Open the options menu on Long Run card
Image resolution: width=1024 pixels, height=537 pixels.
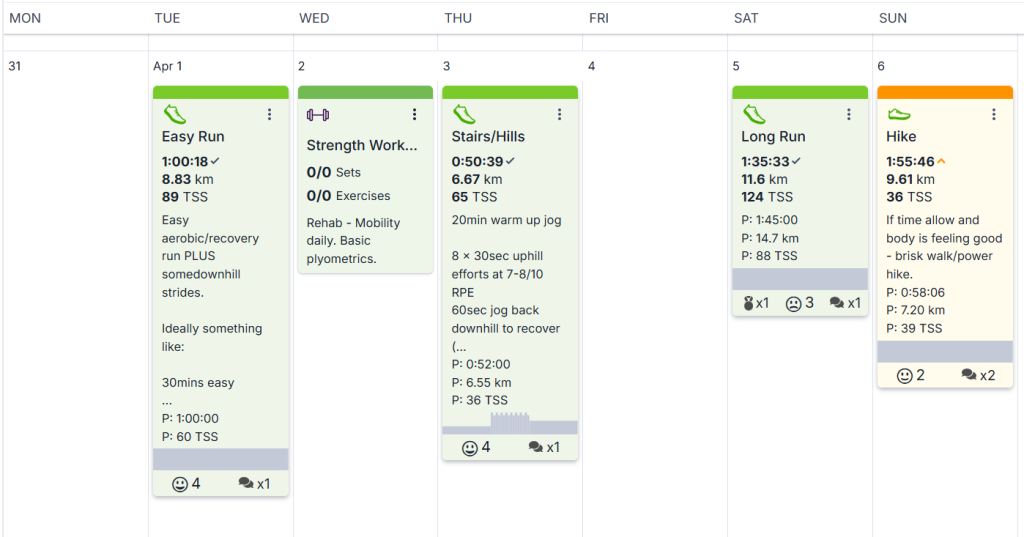(848, 115)
